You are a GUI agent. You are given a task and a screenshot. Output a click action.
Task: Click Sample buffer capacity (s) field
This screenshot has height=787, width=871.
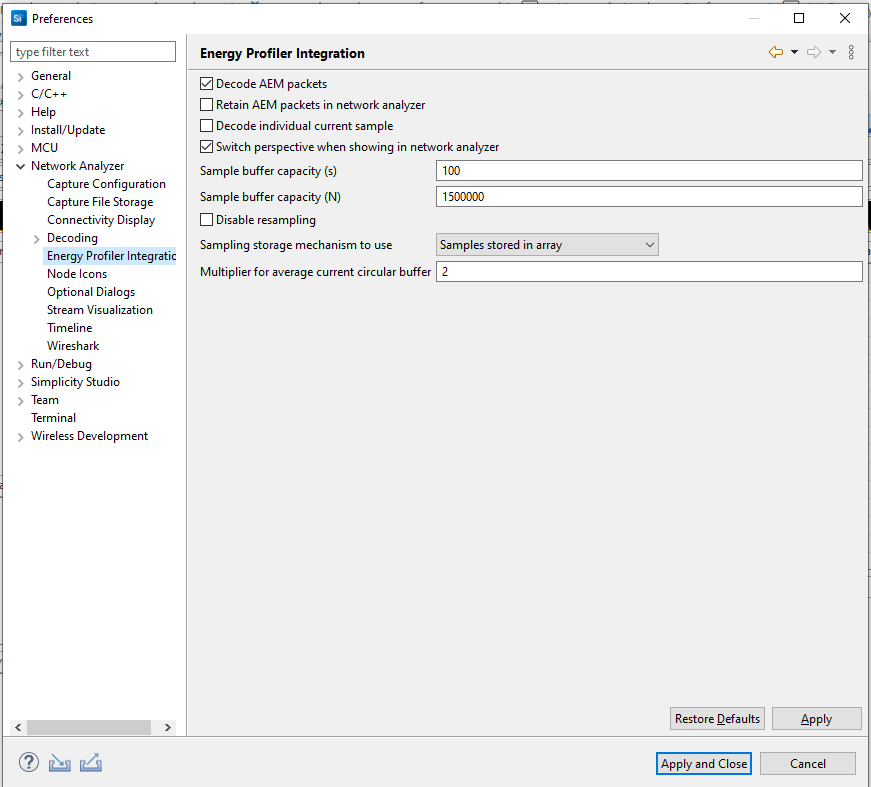click(649, 171)
